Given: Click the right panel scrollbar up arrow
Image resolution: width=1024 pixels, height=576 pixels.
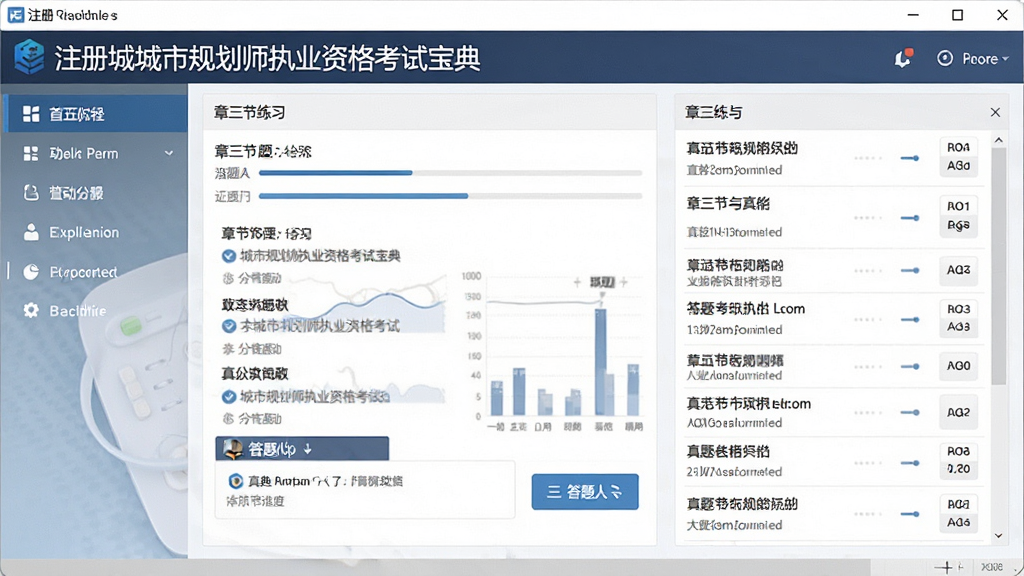Looking at the screenshot, I should pyautogui.click(x=998, y=140).
